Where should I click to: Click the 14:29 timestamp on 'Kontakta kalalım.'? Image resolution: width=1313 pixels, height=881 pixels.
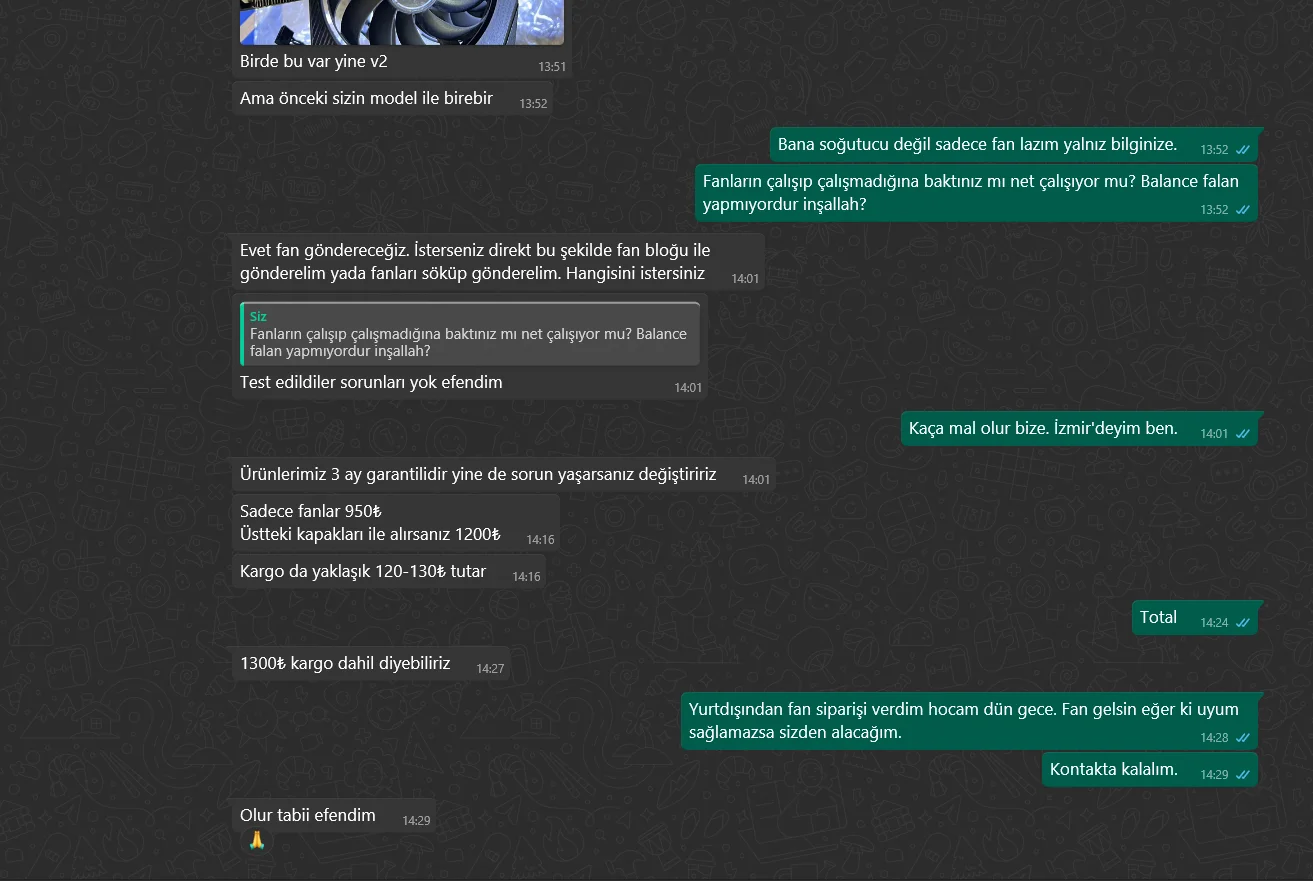tap(1214, 775)
